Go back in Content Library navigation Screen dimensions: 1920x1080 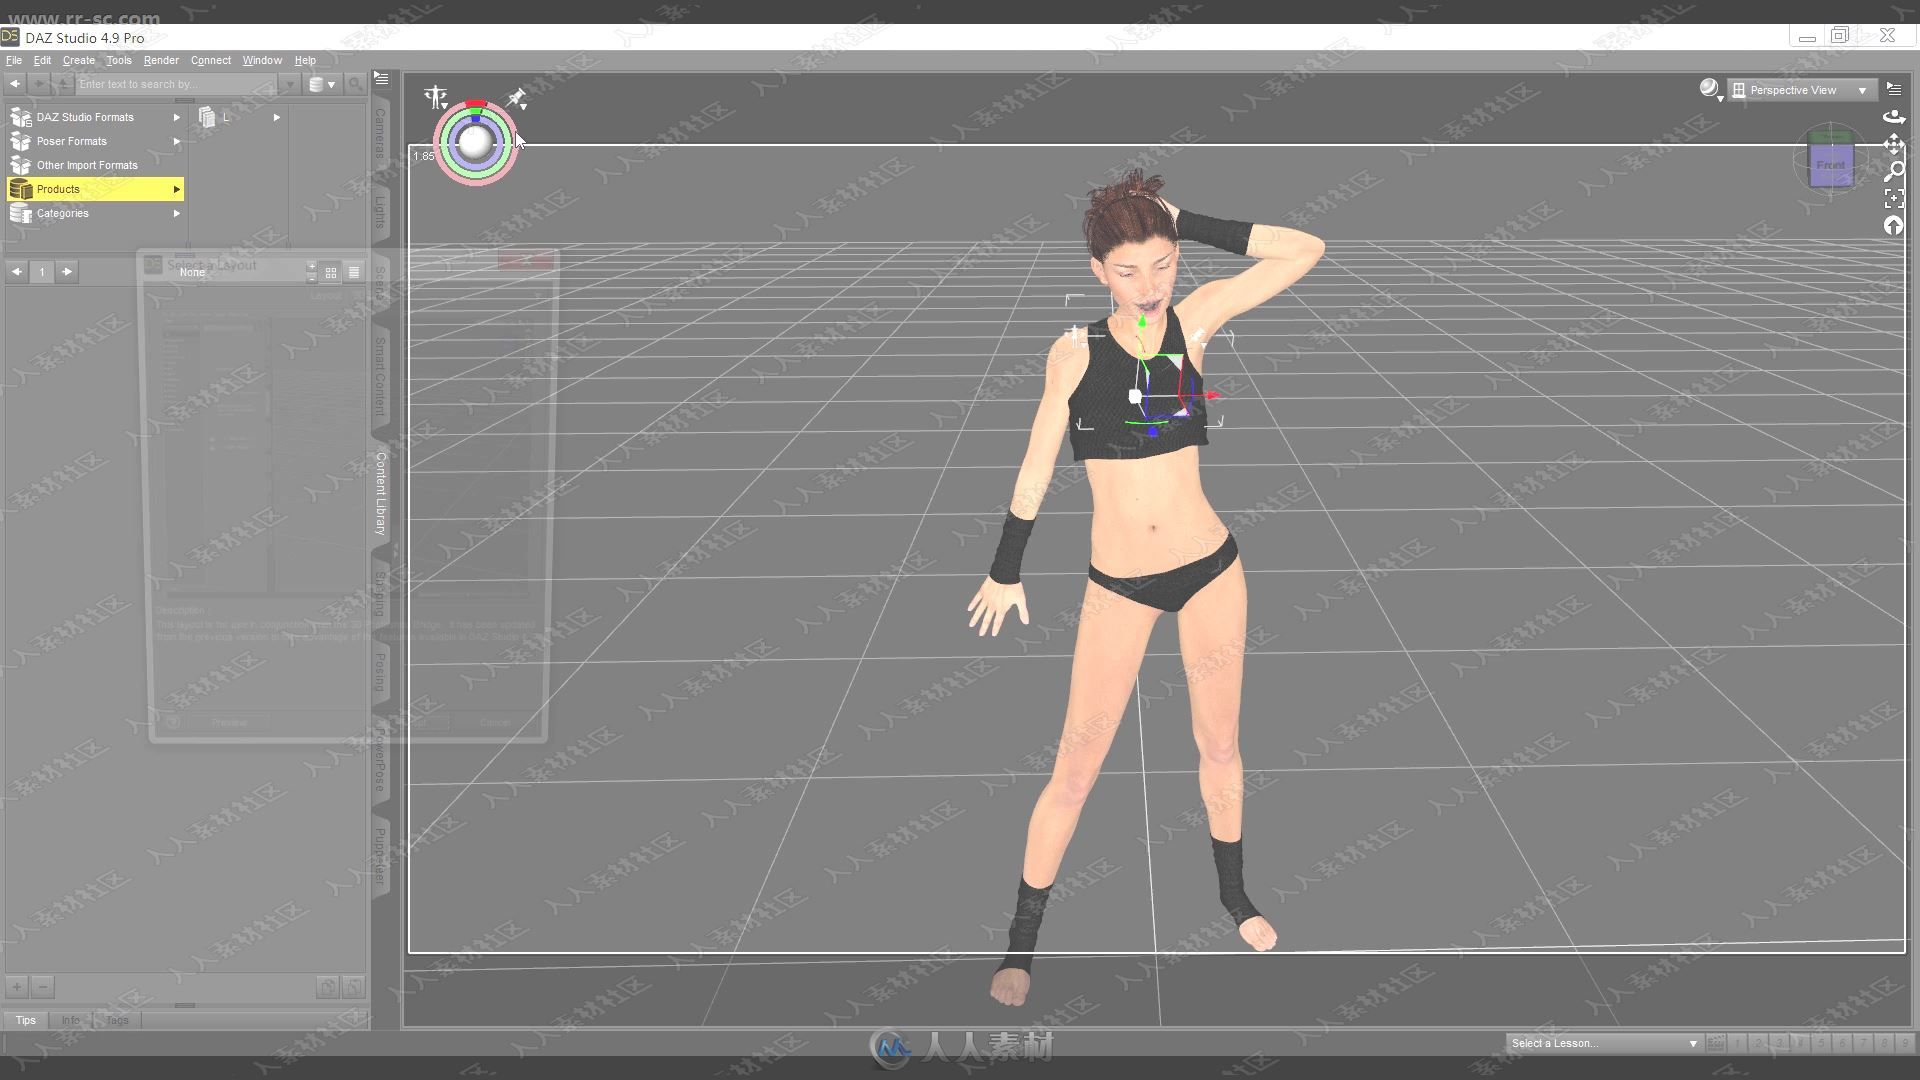(x=15, y=84)
